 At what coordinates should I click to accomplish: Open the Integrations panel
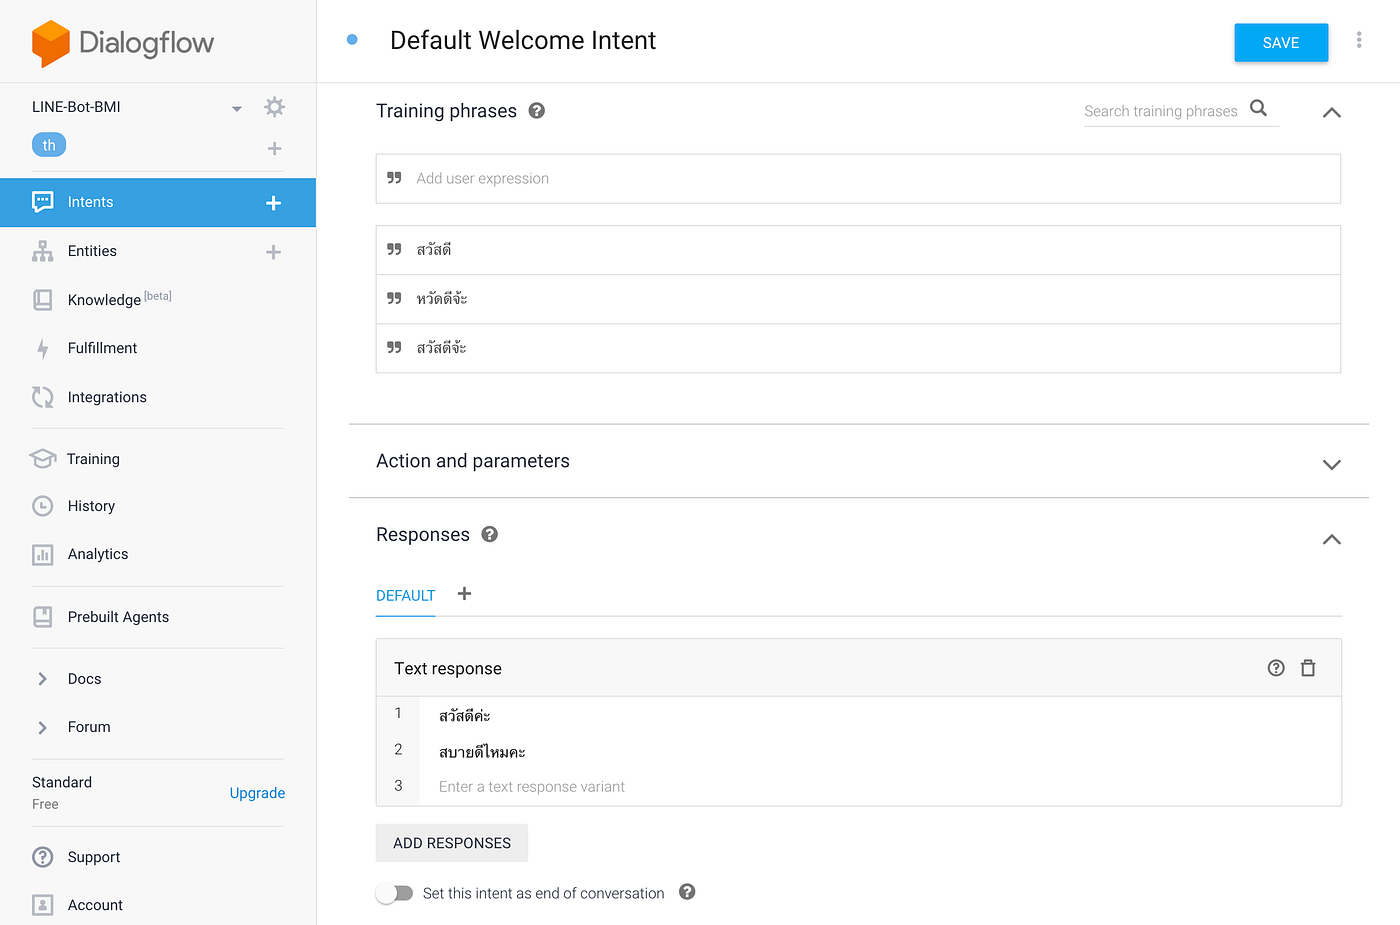(108, 397)
